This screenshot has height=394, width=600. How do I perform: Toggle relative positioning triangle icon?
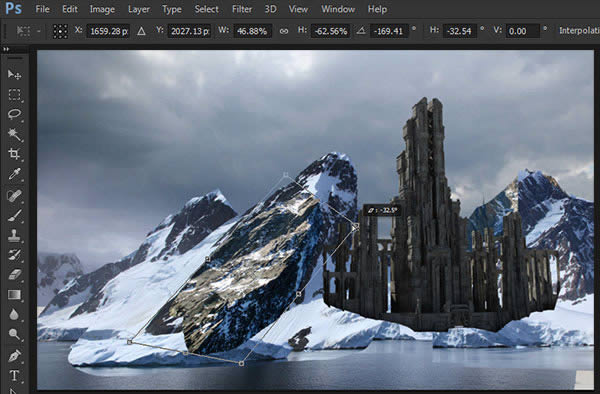142,31
